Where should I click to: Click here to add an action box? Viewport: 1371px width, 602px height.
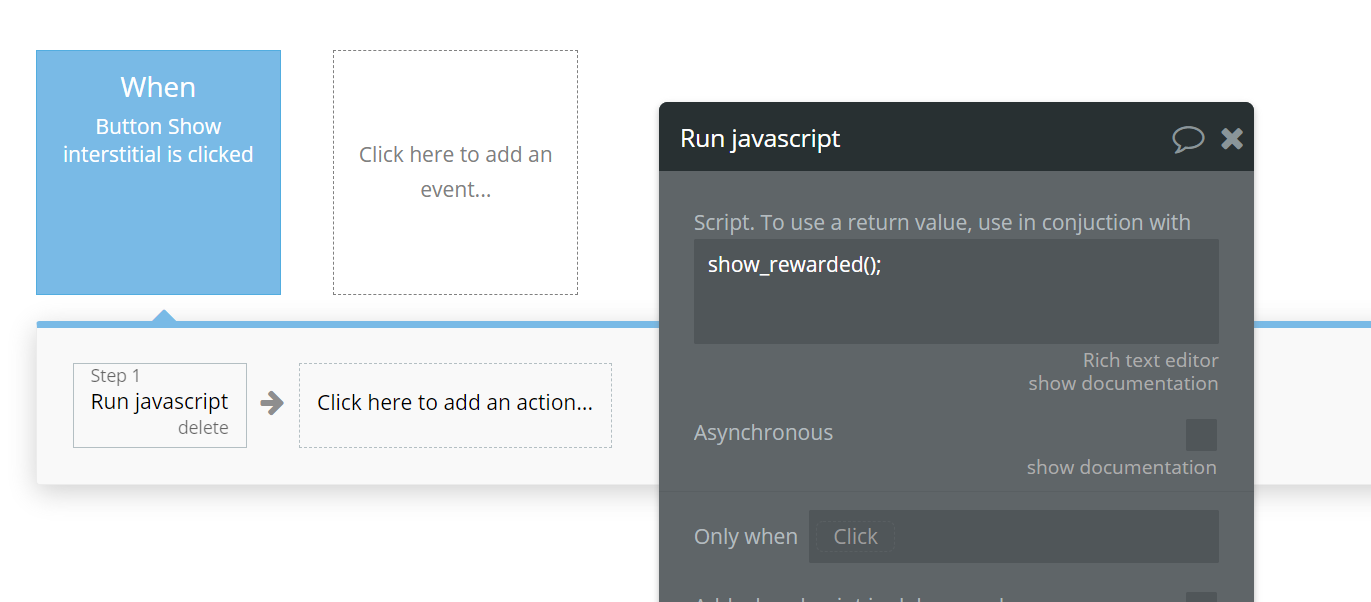click(455, 405)
